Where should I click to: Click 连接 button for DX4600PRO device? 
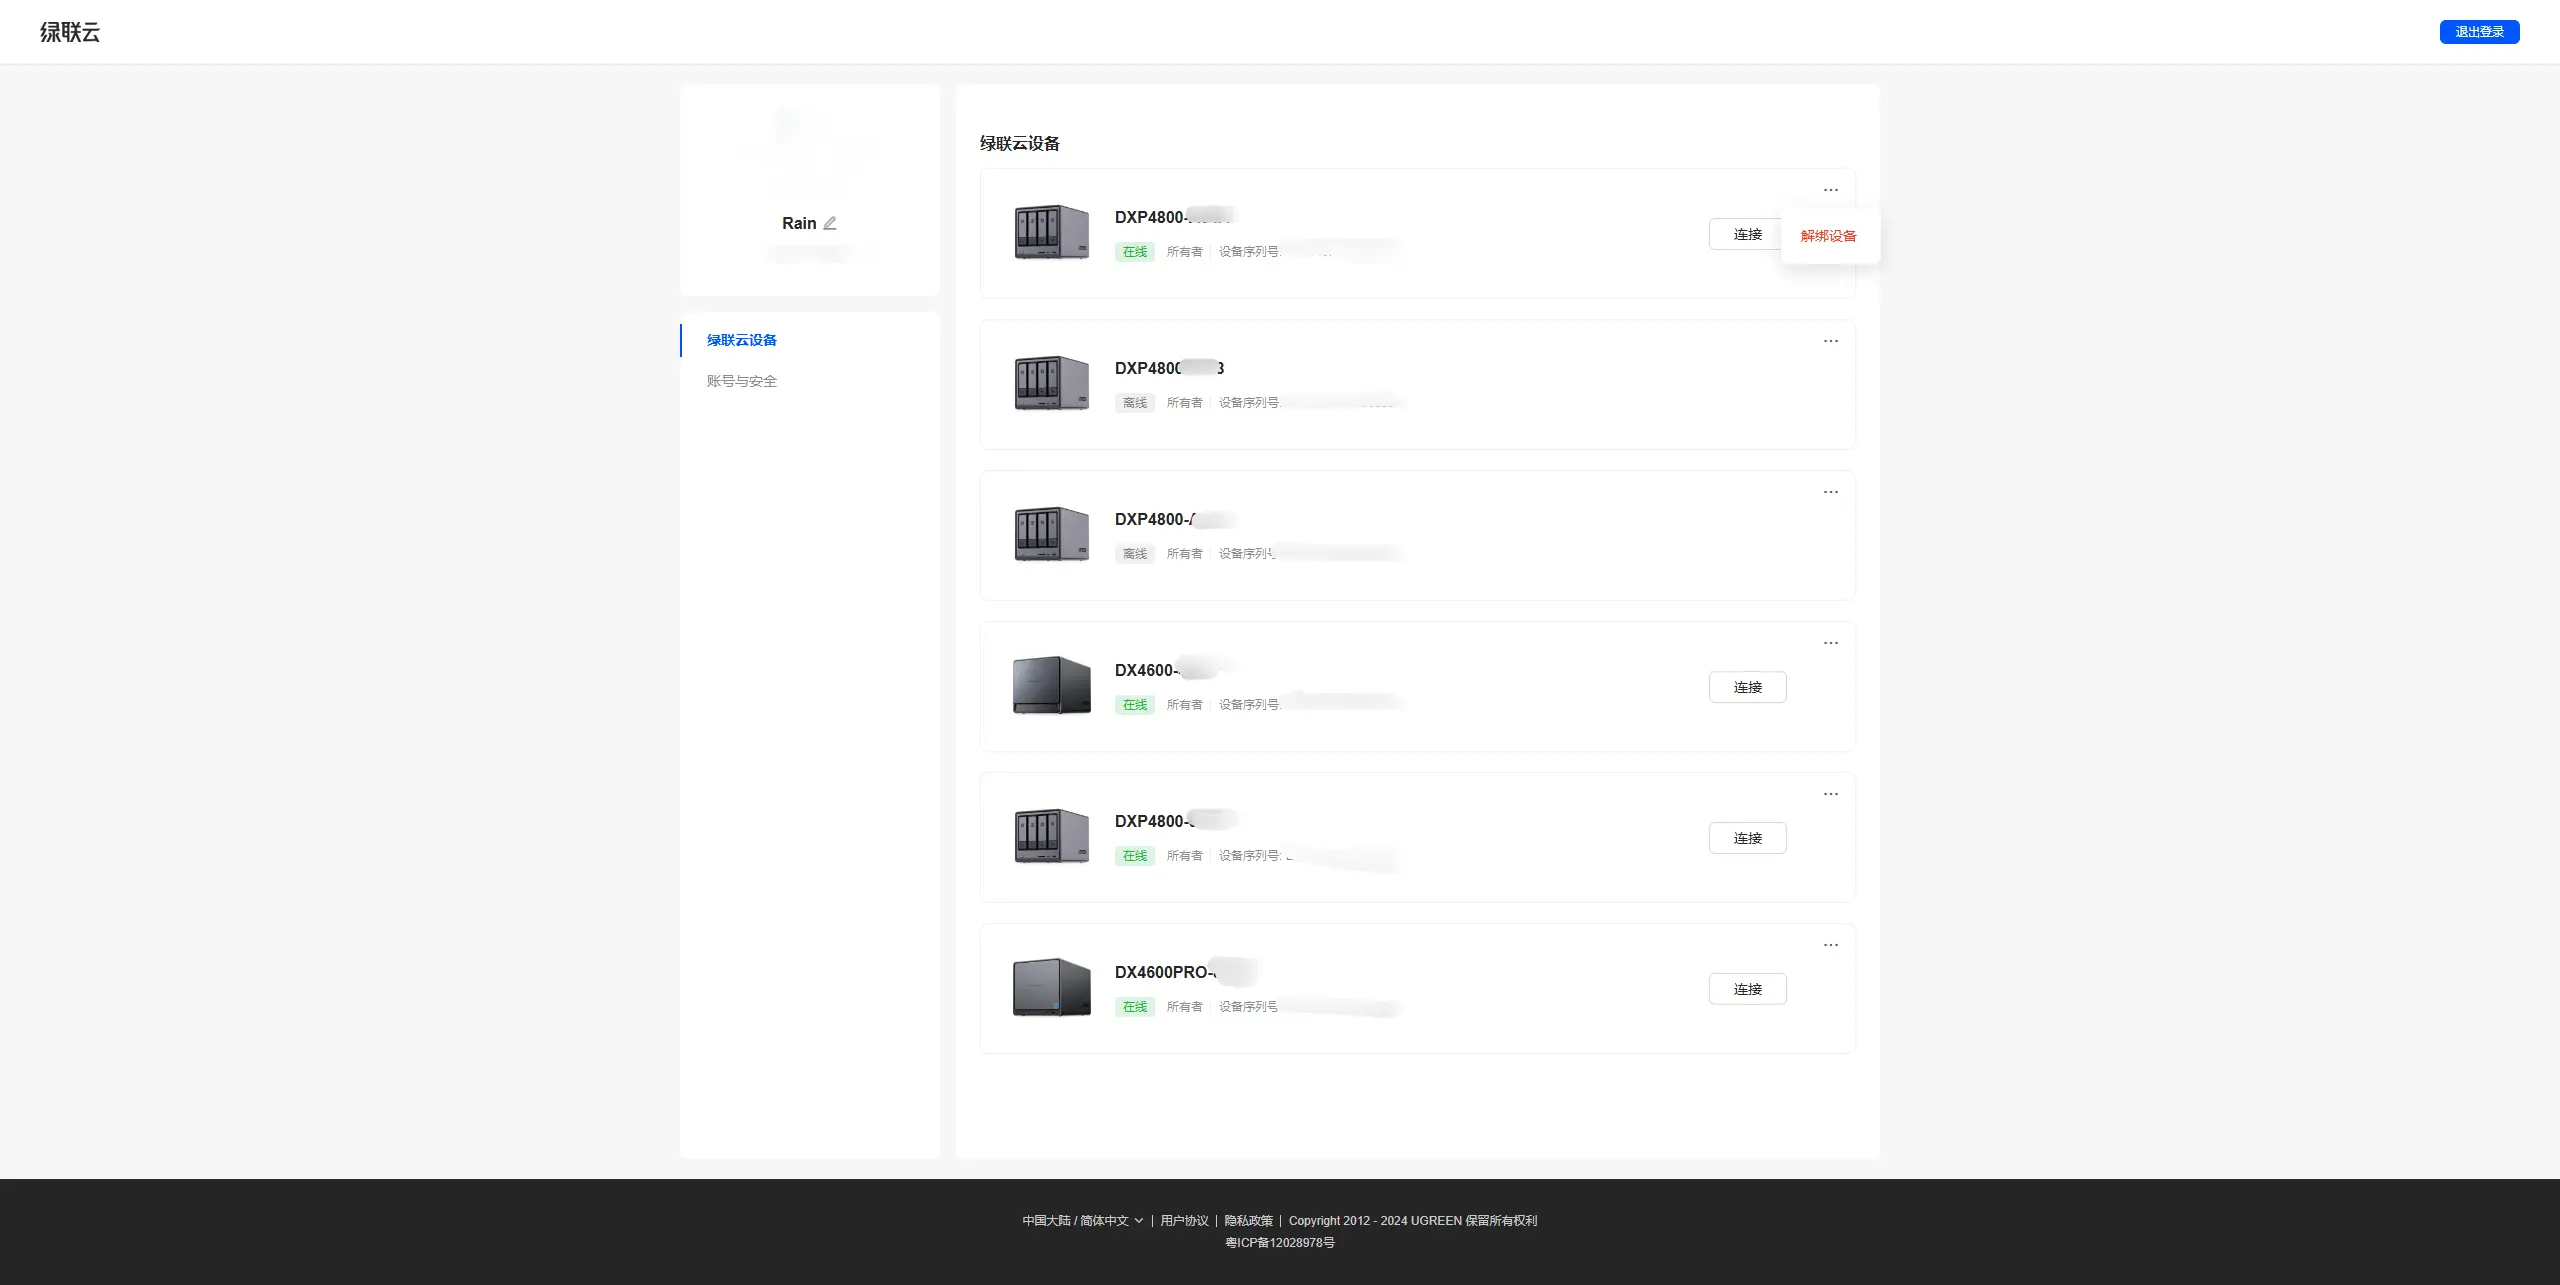(x=1746, y=989)
